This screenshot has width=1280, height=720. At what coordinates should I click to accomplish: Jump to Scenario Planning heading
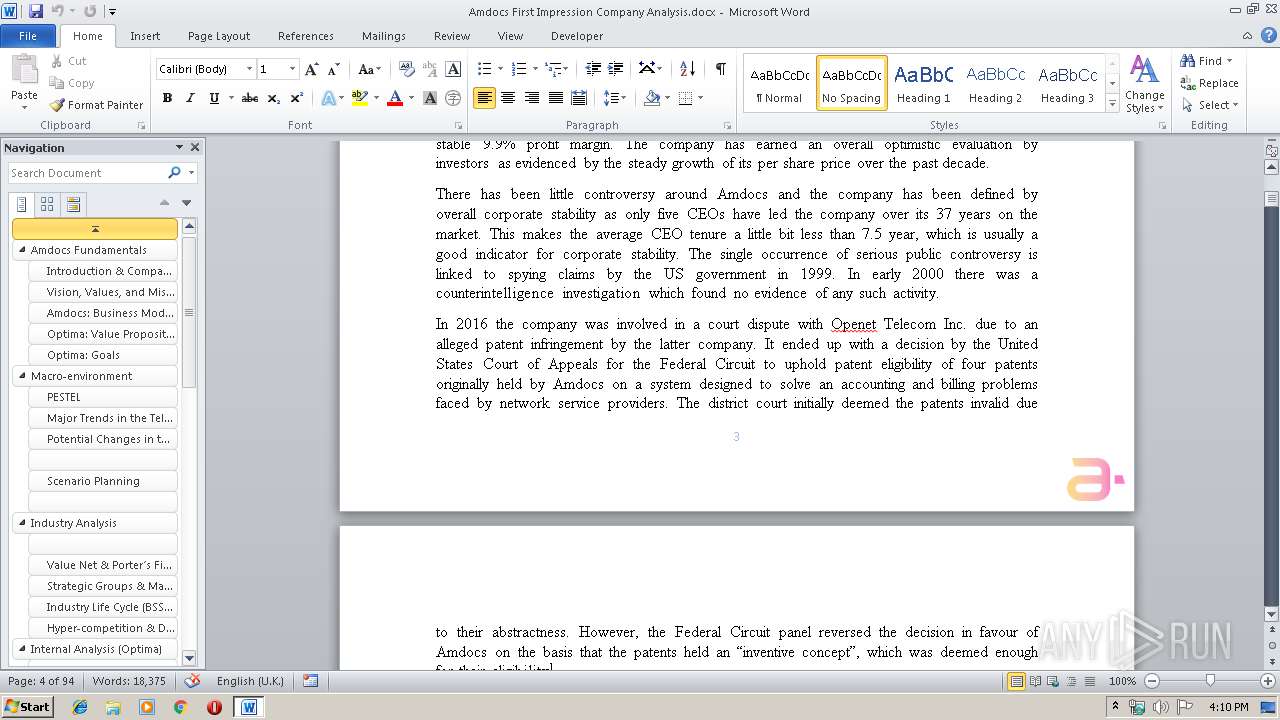[x=103, y=481]
